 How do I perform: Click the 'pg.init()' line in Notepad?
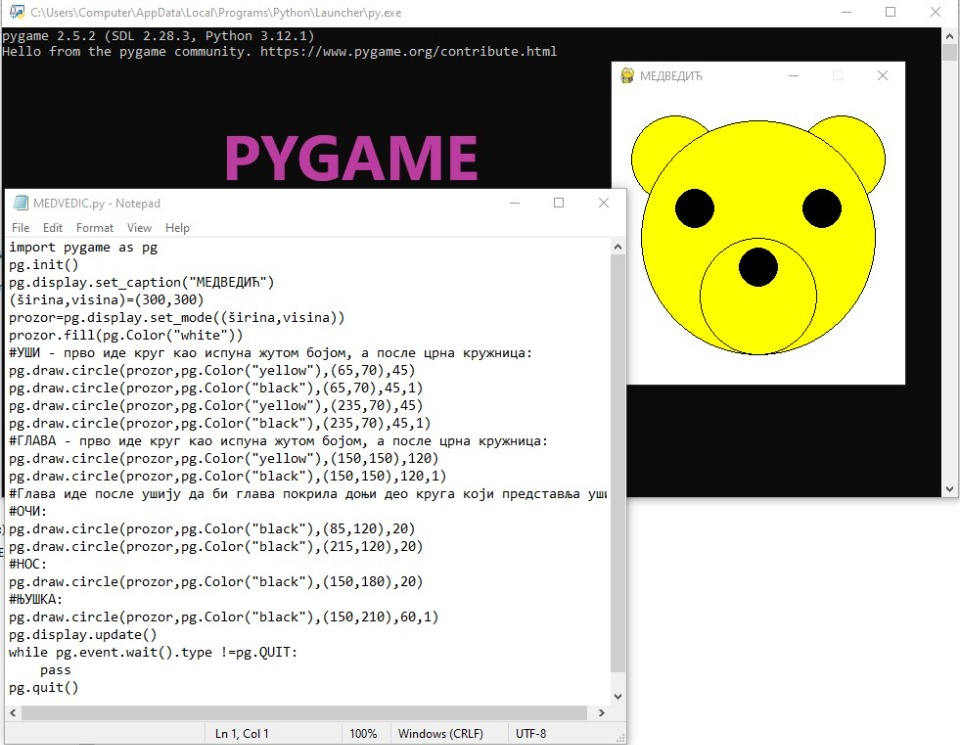tap(44, 265)
